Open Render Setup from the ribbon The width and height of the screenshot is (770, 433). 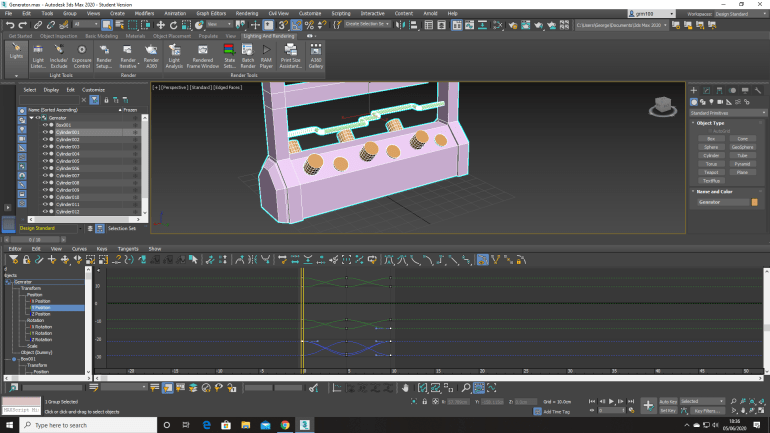104,56
